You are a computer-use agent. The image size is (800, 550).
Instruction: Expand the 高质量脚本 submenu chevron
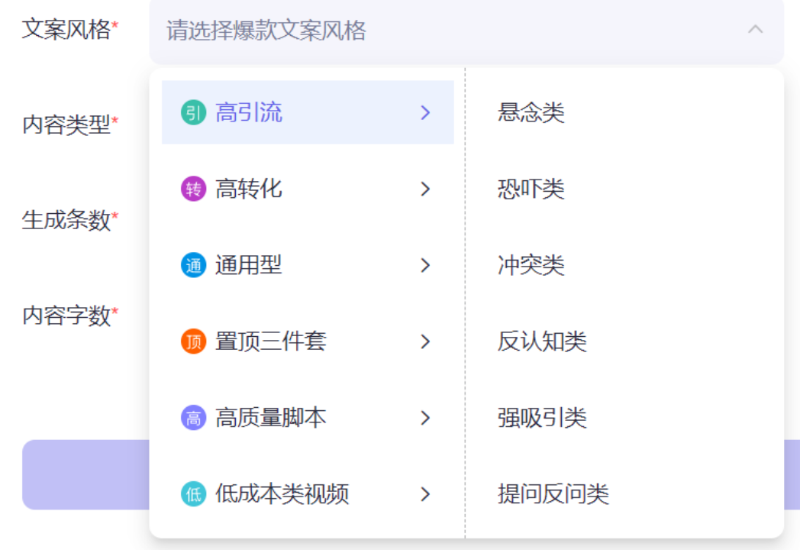[425, 418]
